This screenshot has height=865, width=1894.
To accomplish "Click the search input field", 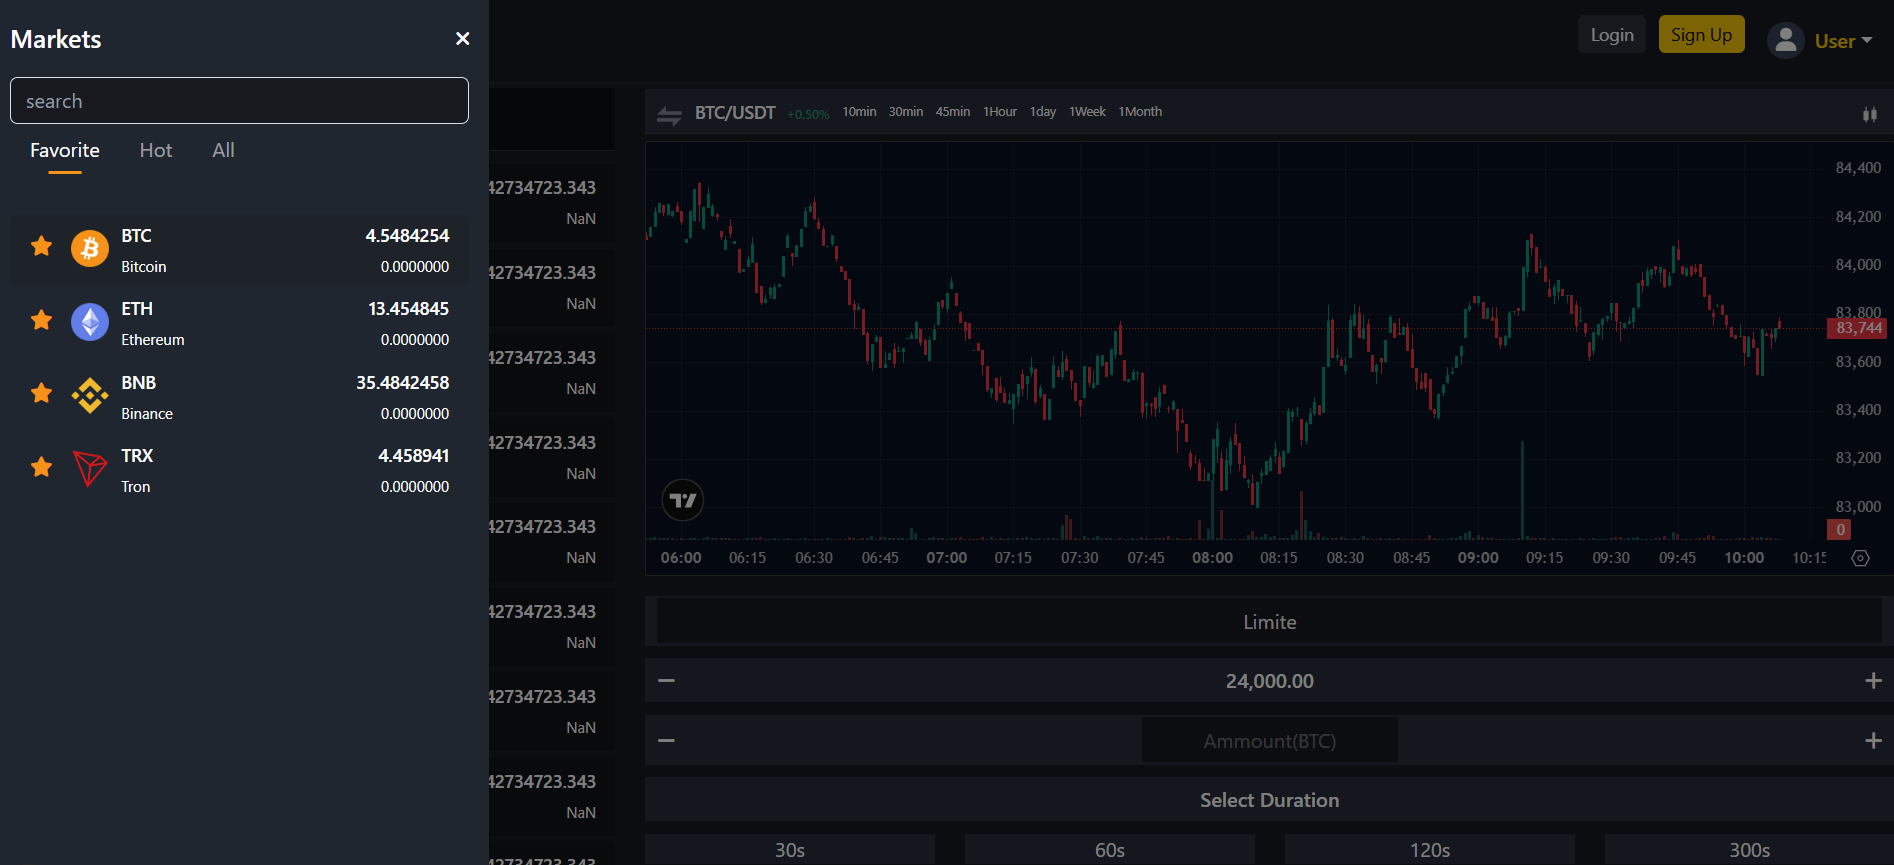I will click(239, 101).
